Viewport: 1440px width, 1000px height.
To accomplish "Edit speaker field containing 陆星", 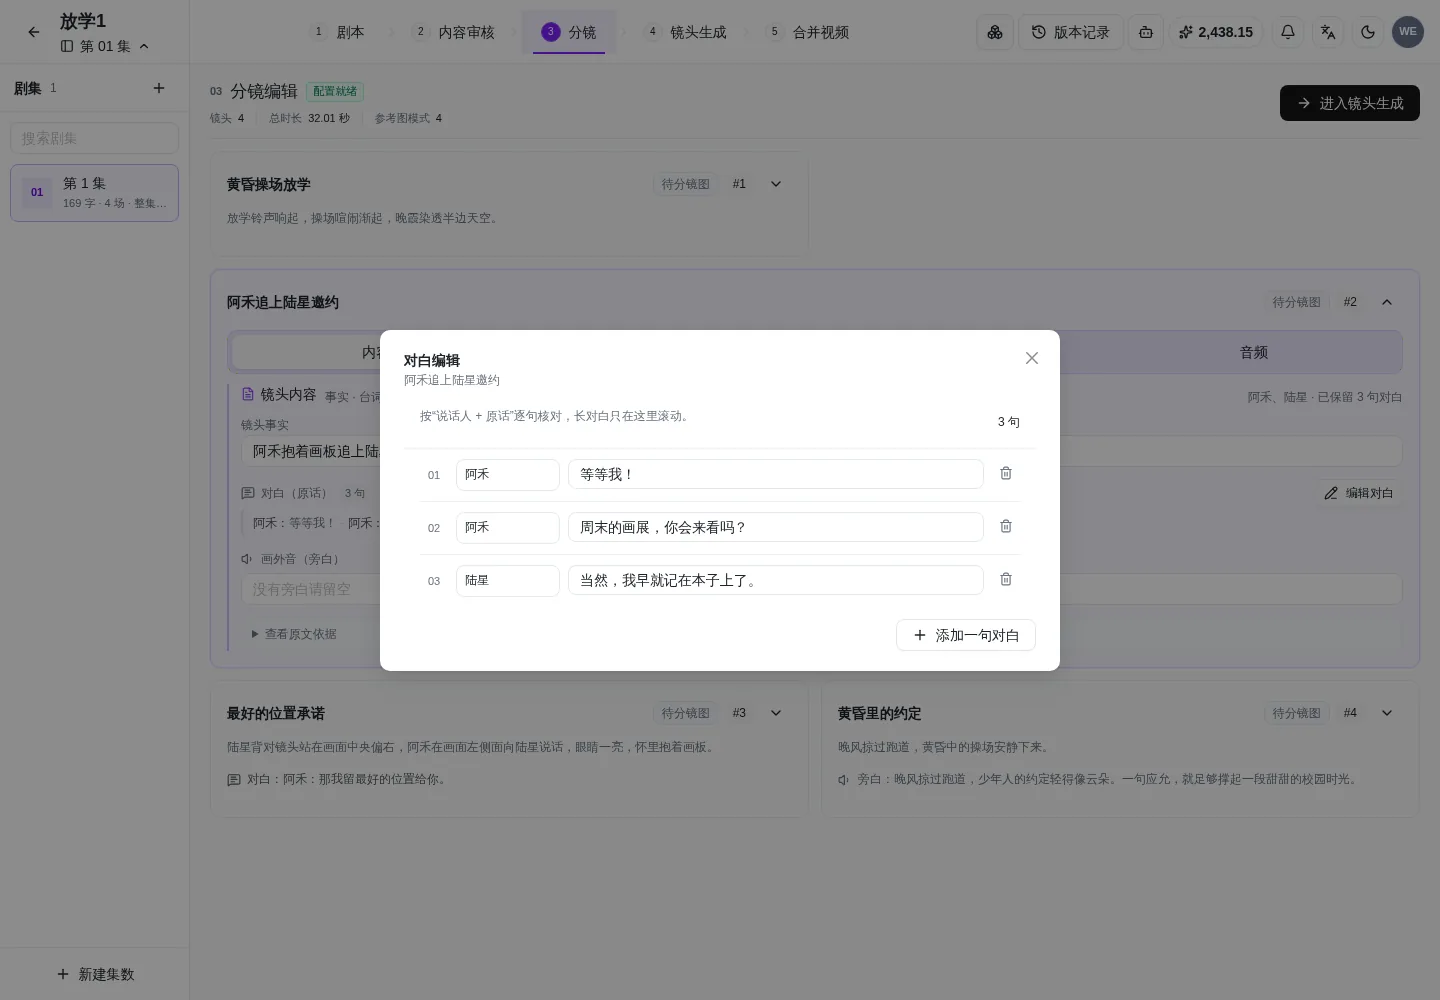I will coord(508,580).
